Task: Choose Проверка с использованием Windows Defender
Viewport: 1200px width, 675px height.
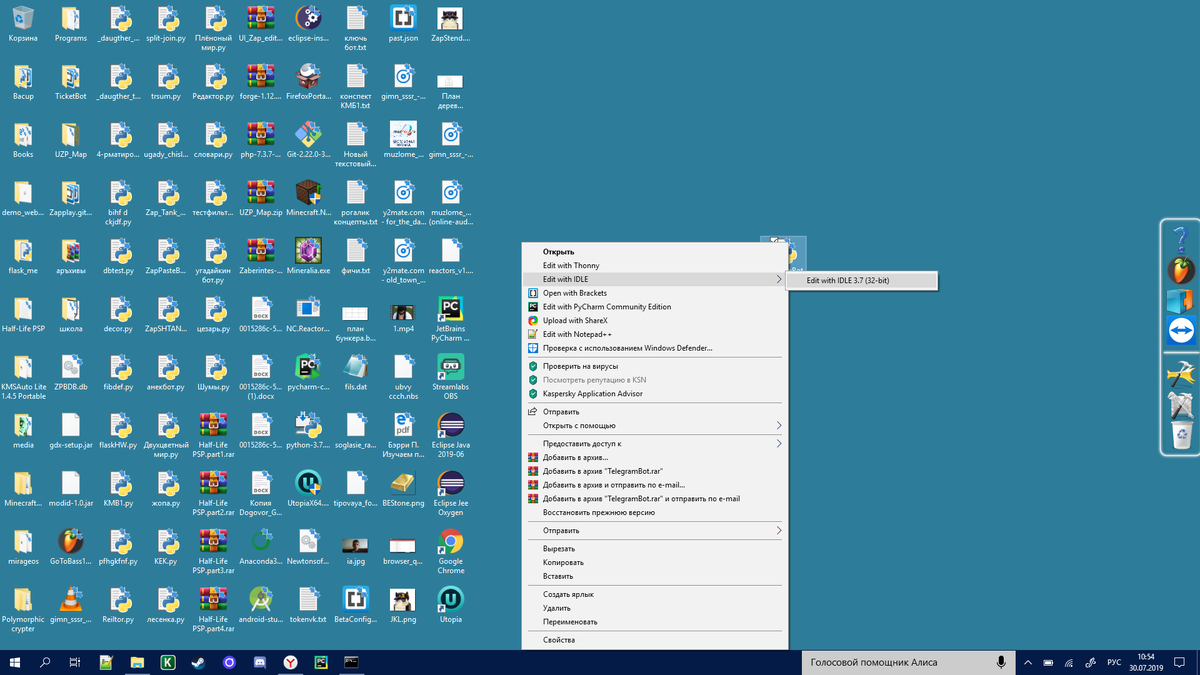Action: pos(655,348)
